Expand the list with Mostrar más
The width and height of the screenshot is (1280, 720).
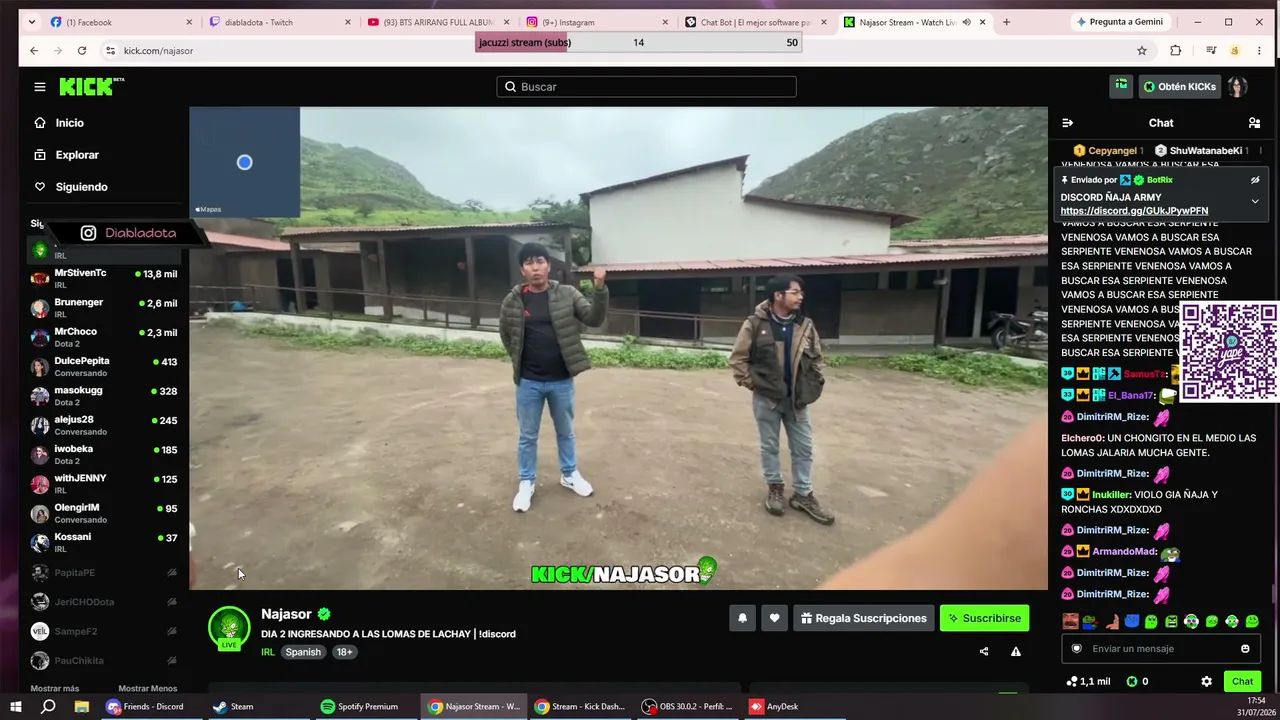[55, 689]
